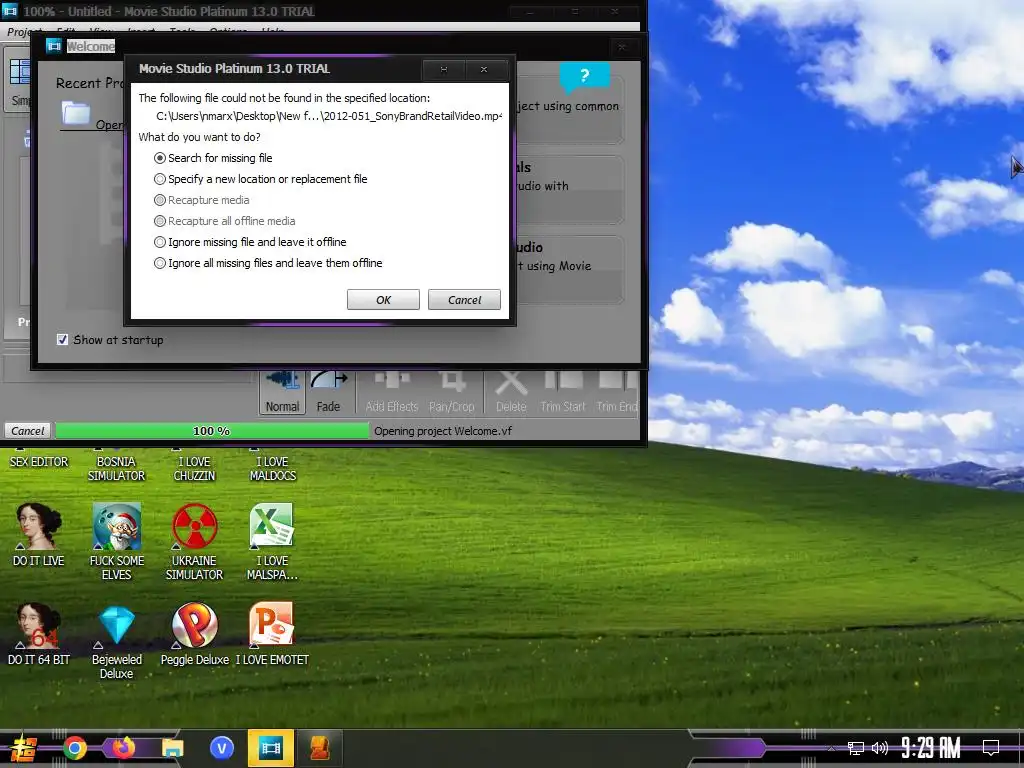Confirm the missing file dialog with OK
1024x768 pixels.
tap(383, 300)
